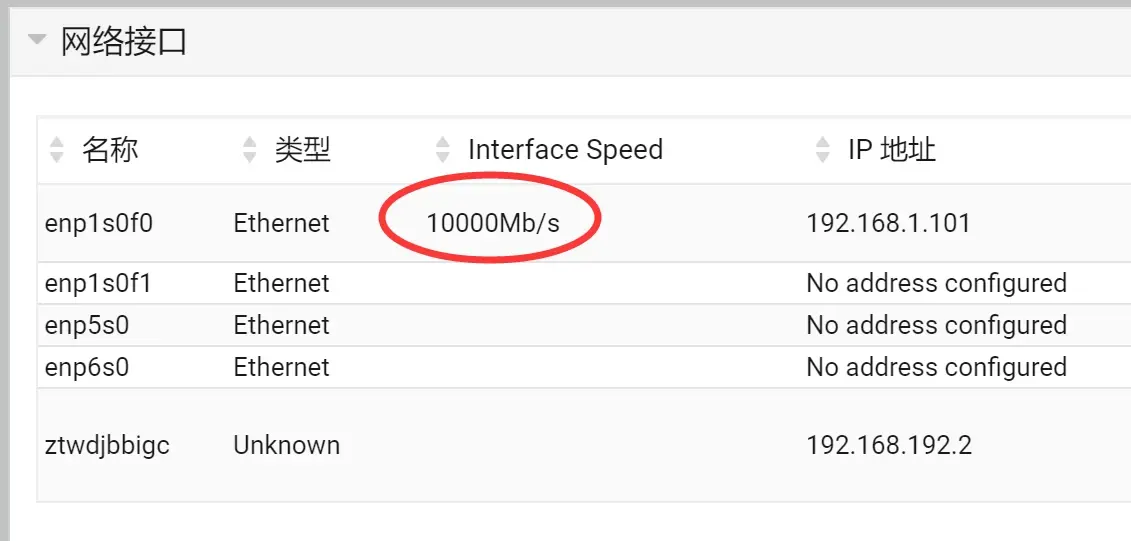Click the 网络接口 panel title
1131x541 pixels.
click(124, 41)
